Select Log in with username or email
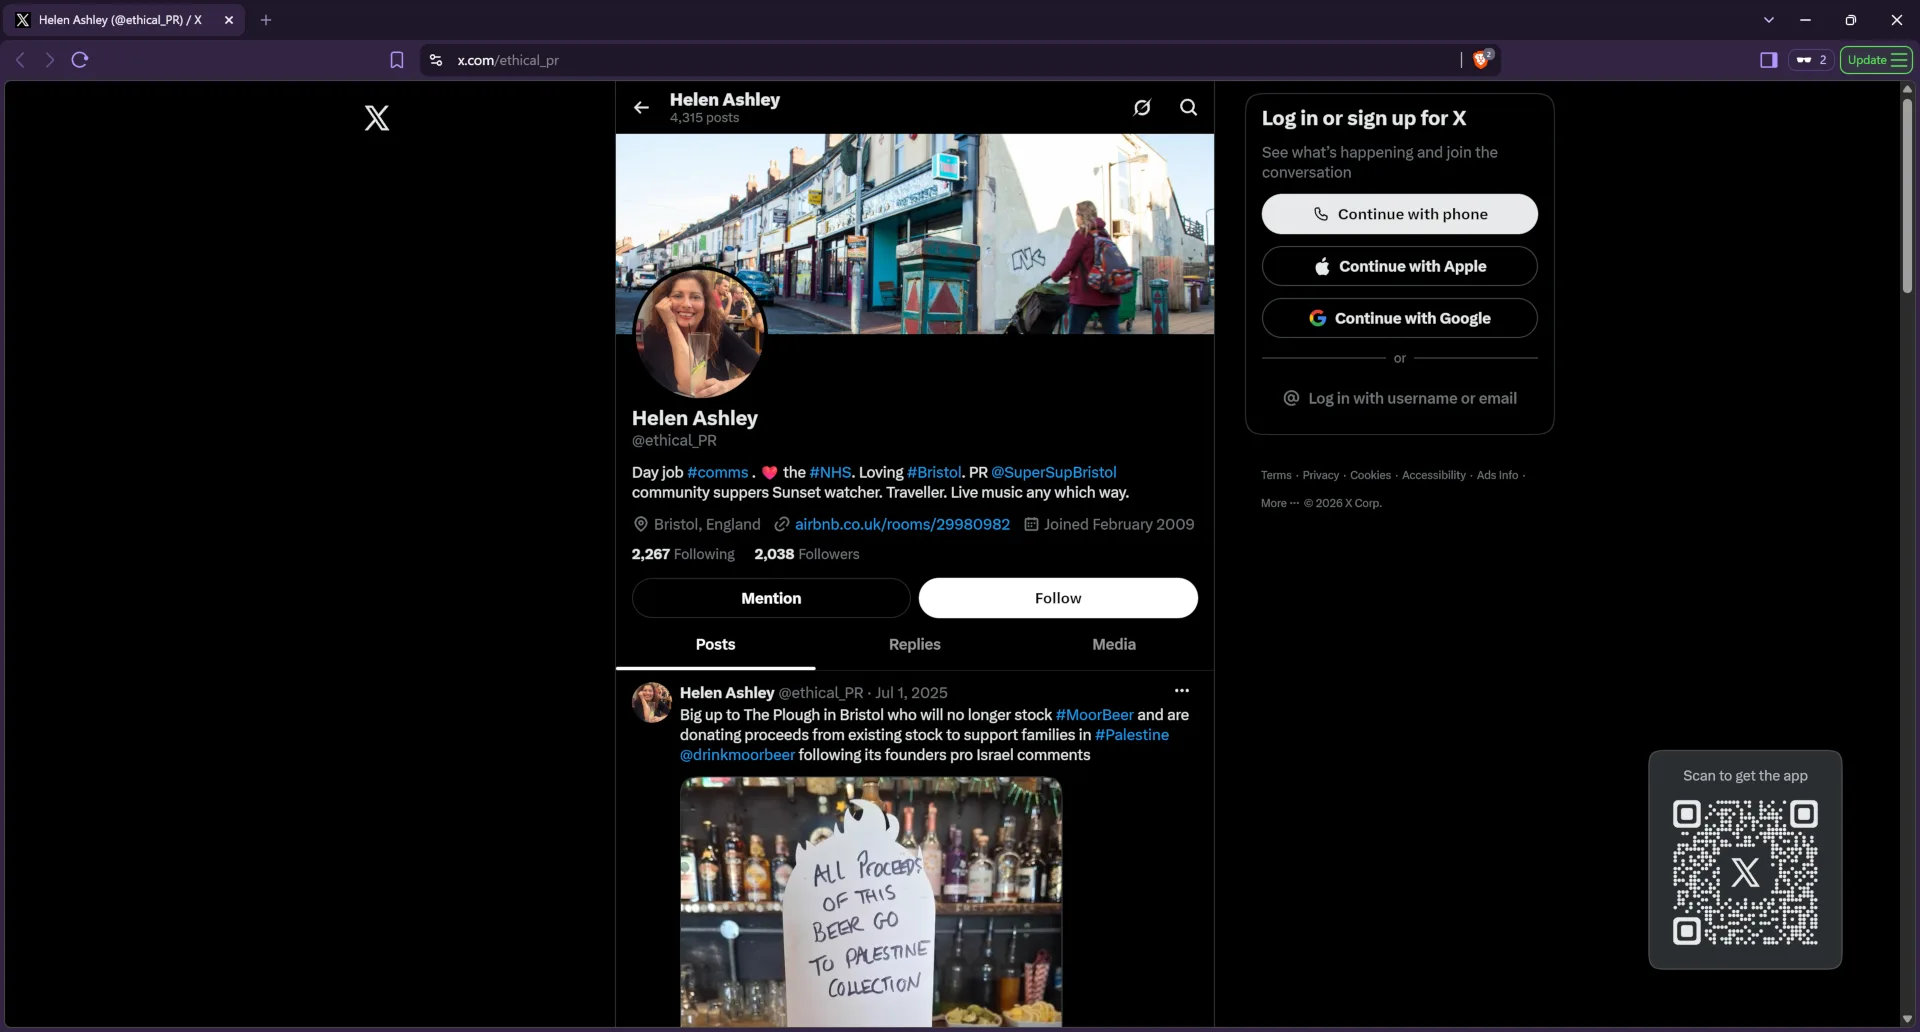The height and width of the screenshot is (1032, 1920). click(1399, 398)
